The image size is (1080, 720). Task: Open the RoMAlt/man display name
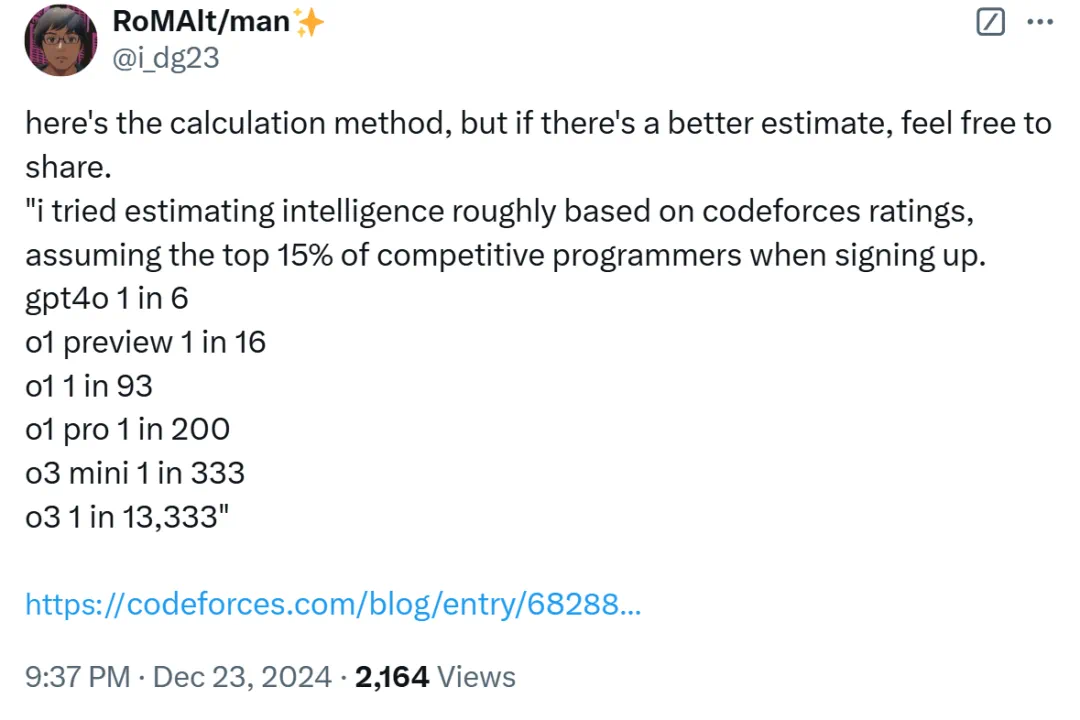pos(201,22)
